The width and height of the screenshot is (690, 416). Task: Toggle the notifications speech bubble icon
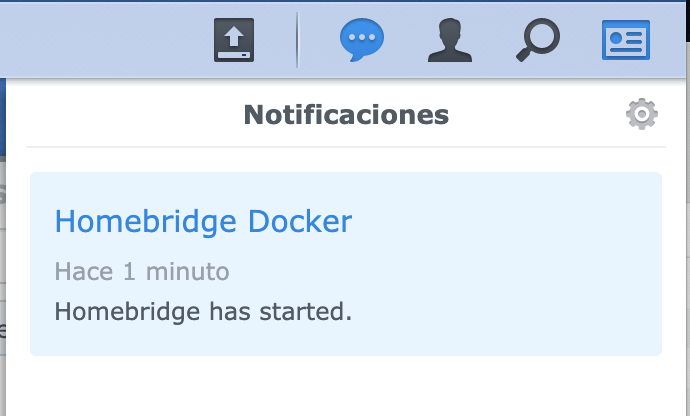(x=361, y=41)
